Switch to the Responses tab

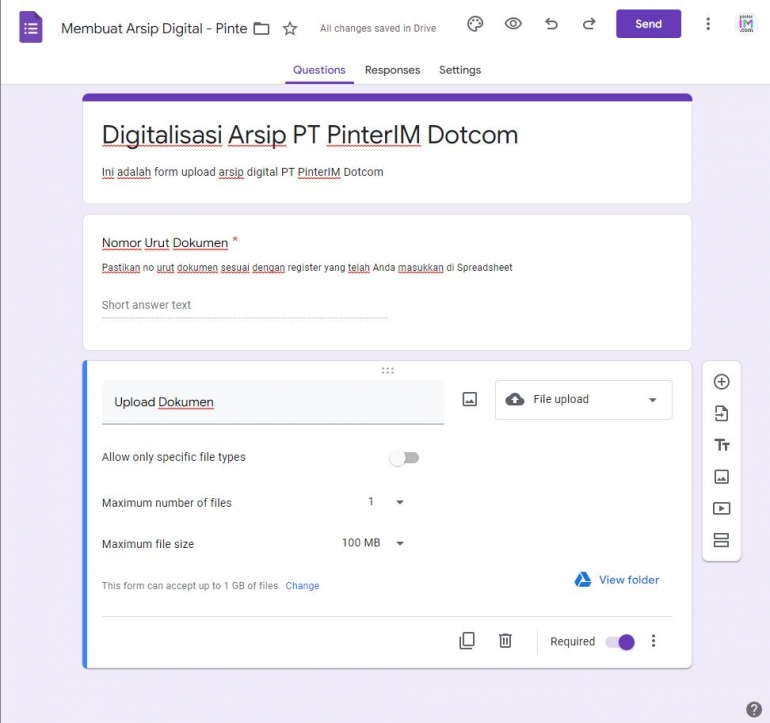pos(392,70)
